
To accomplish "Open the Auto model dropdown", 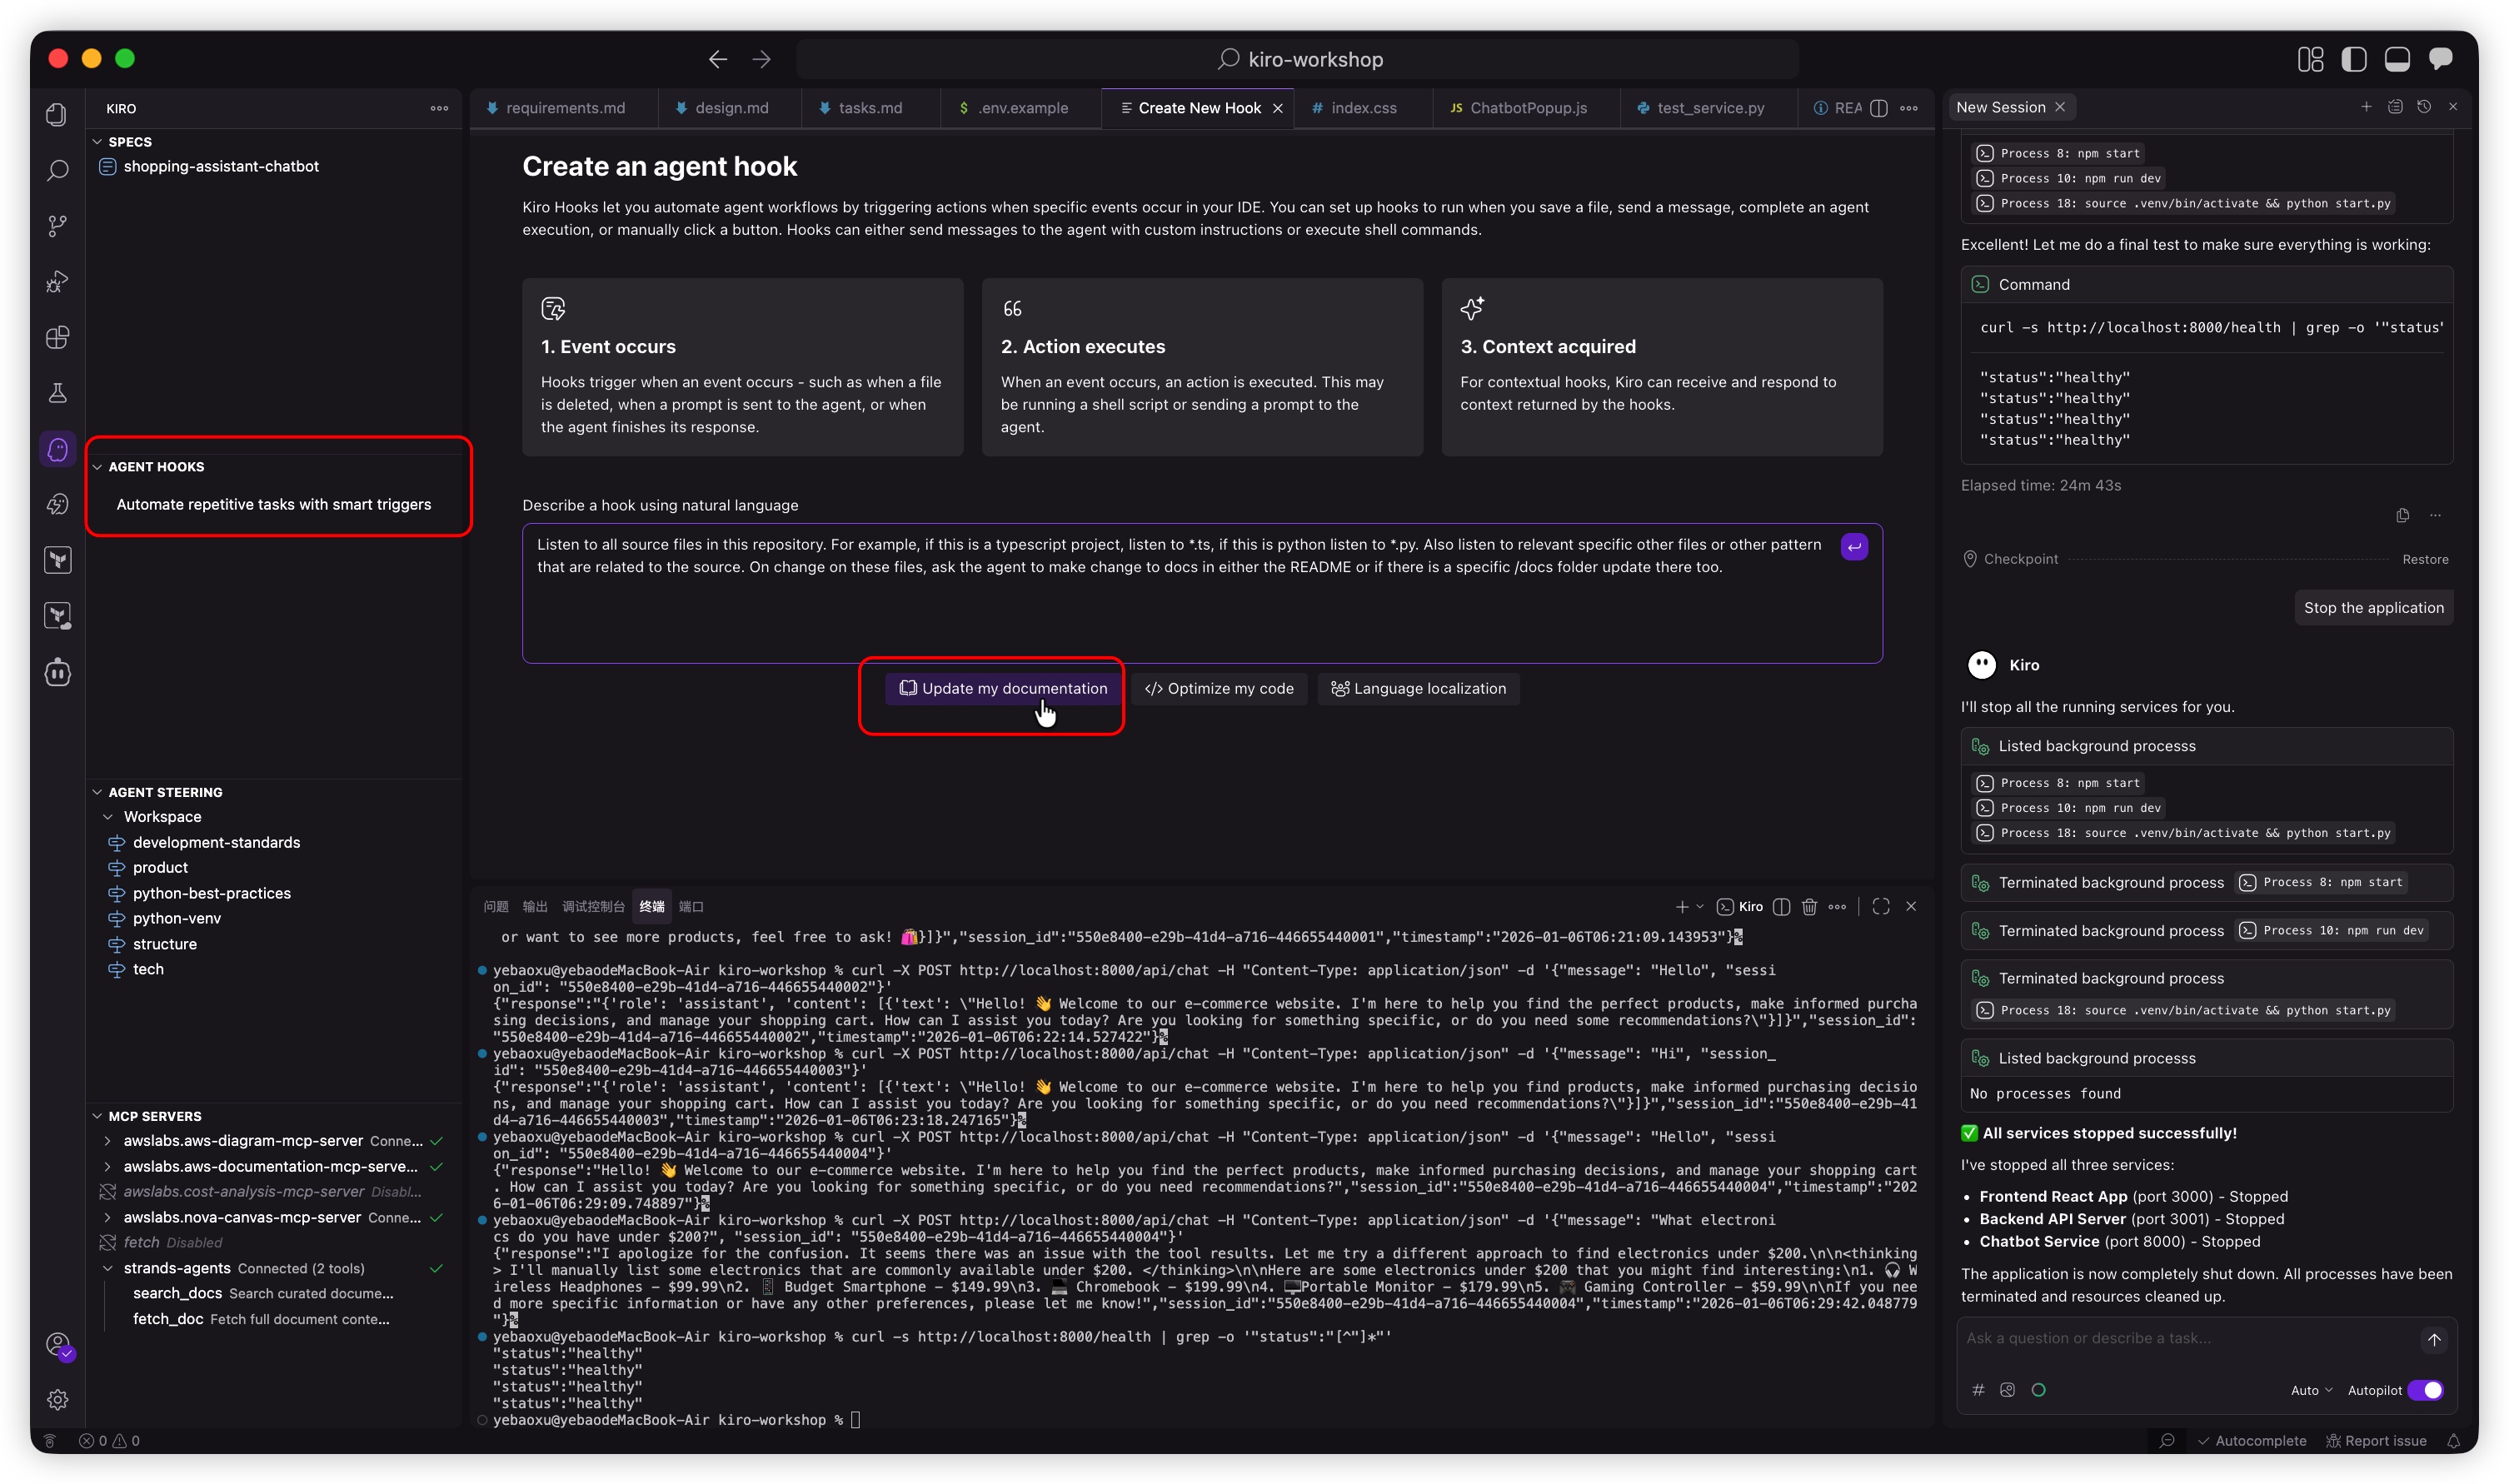I will click(2310, 1390).
